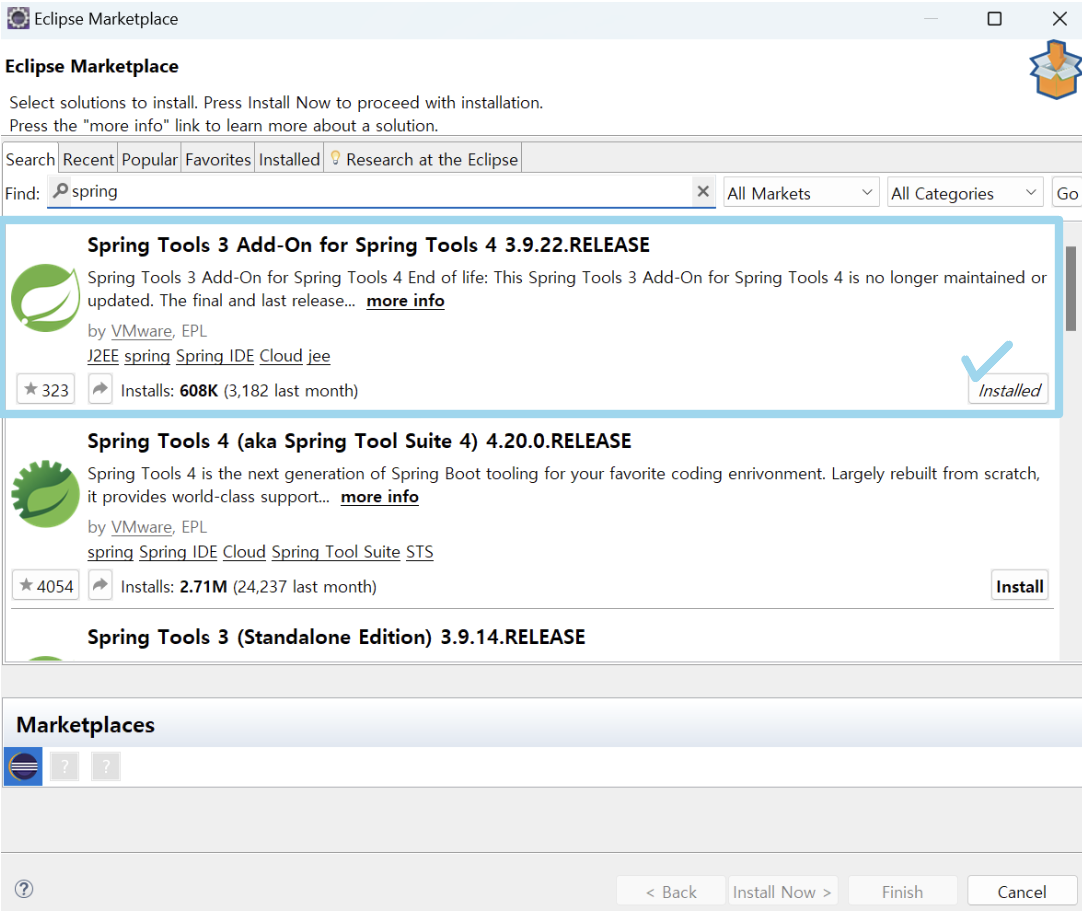Click the Marketplaces heading

click(86, 725)
